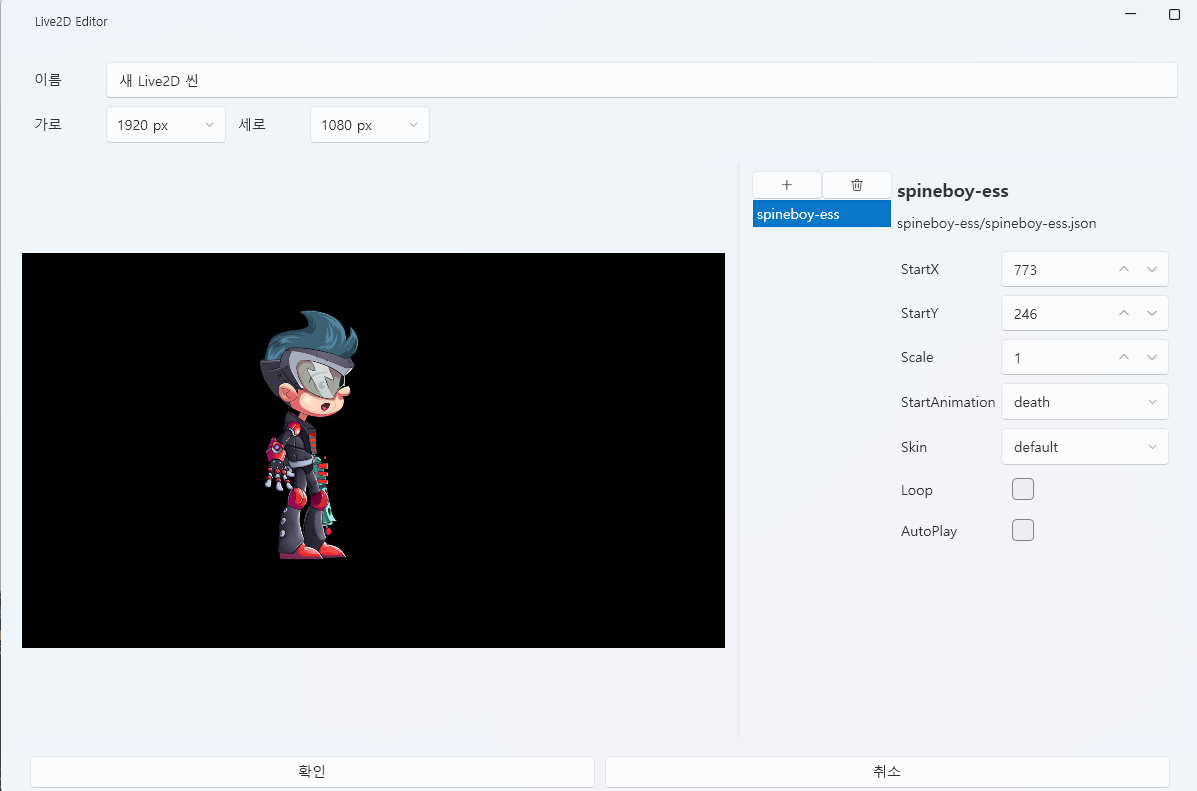The image size is (1197, 791).
Task: Decrease the Scale value with its down arrow
Action: click(1152, 356)
